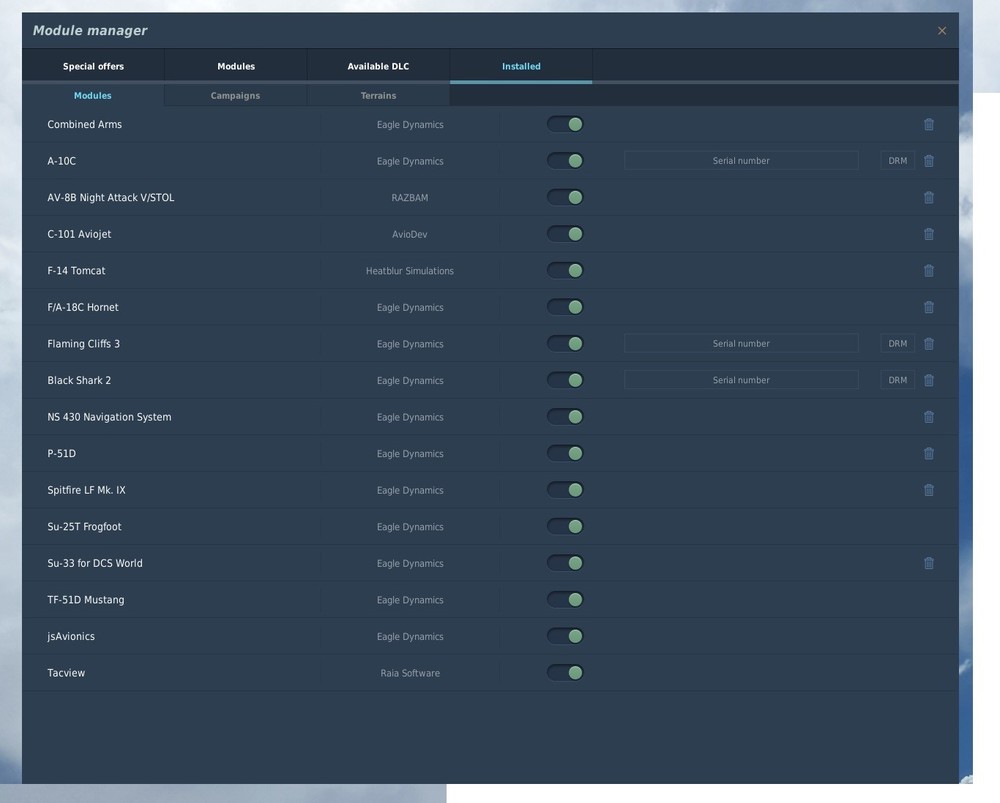This screenshot has height=803, width=1000.
Task: Delete F-14 Tomcat using its trash icon
Action: click(929, 270)
